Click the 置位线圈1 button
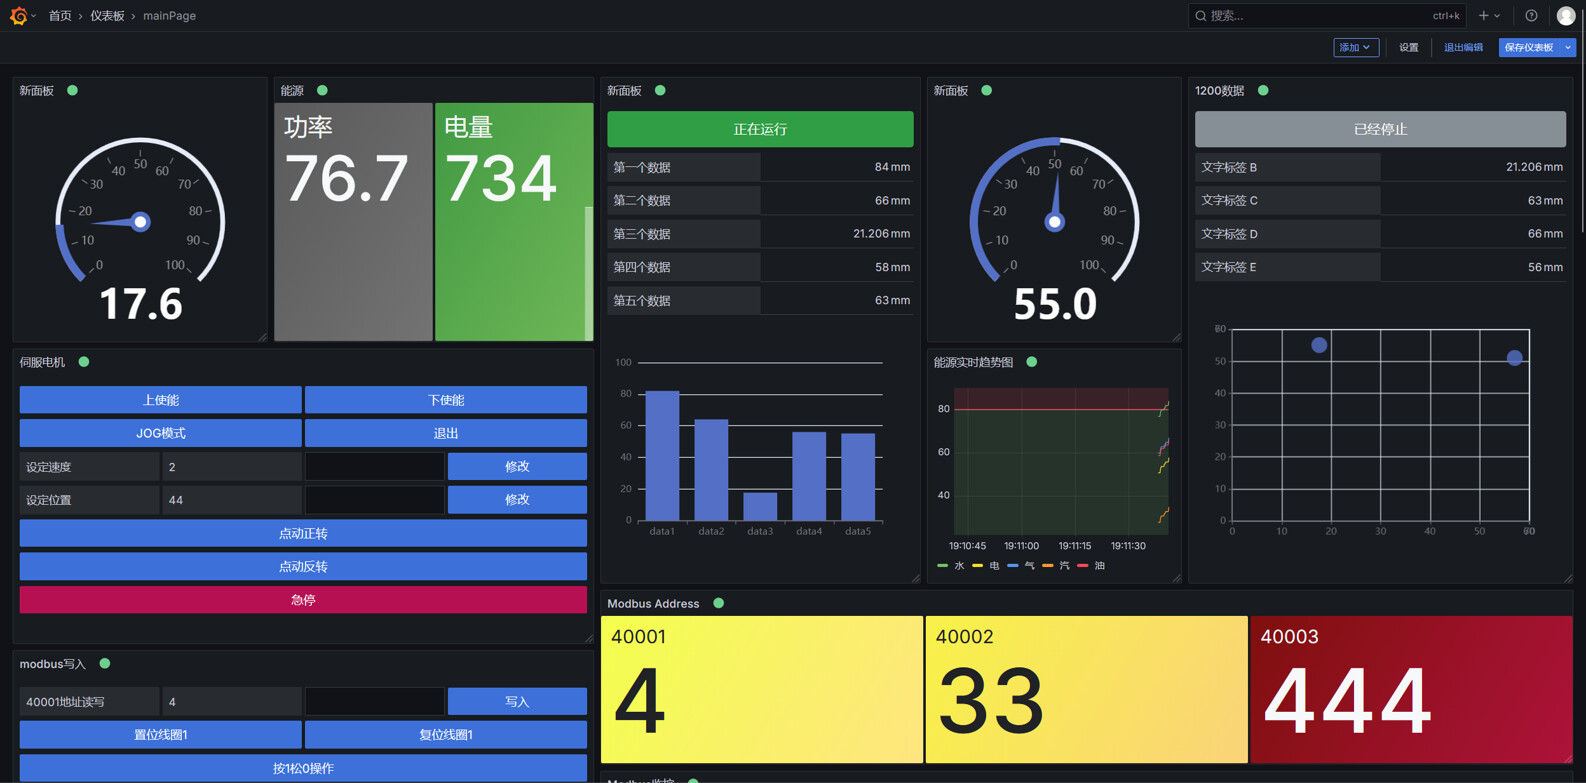Image resolution: width=1586 pixels, height=783 pixels. pyautogui.click(x=160, y=735)
